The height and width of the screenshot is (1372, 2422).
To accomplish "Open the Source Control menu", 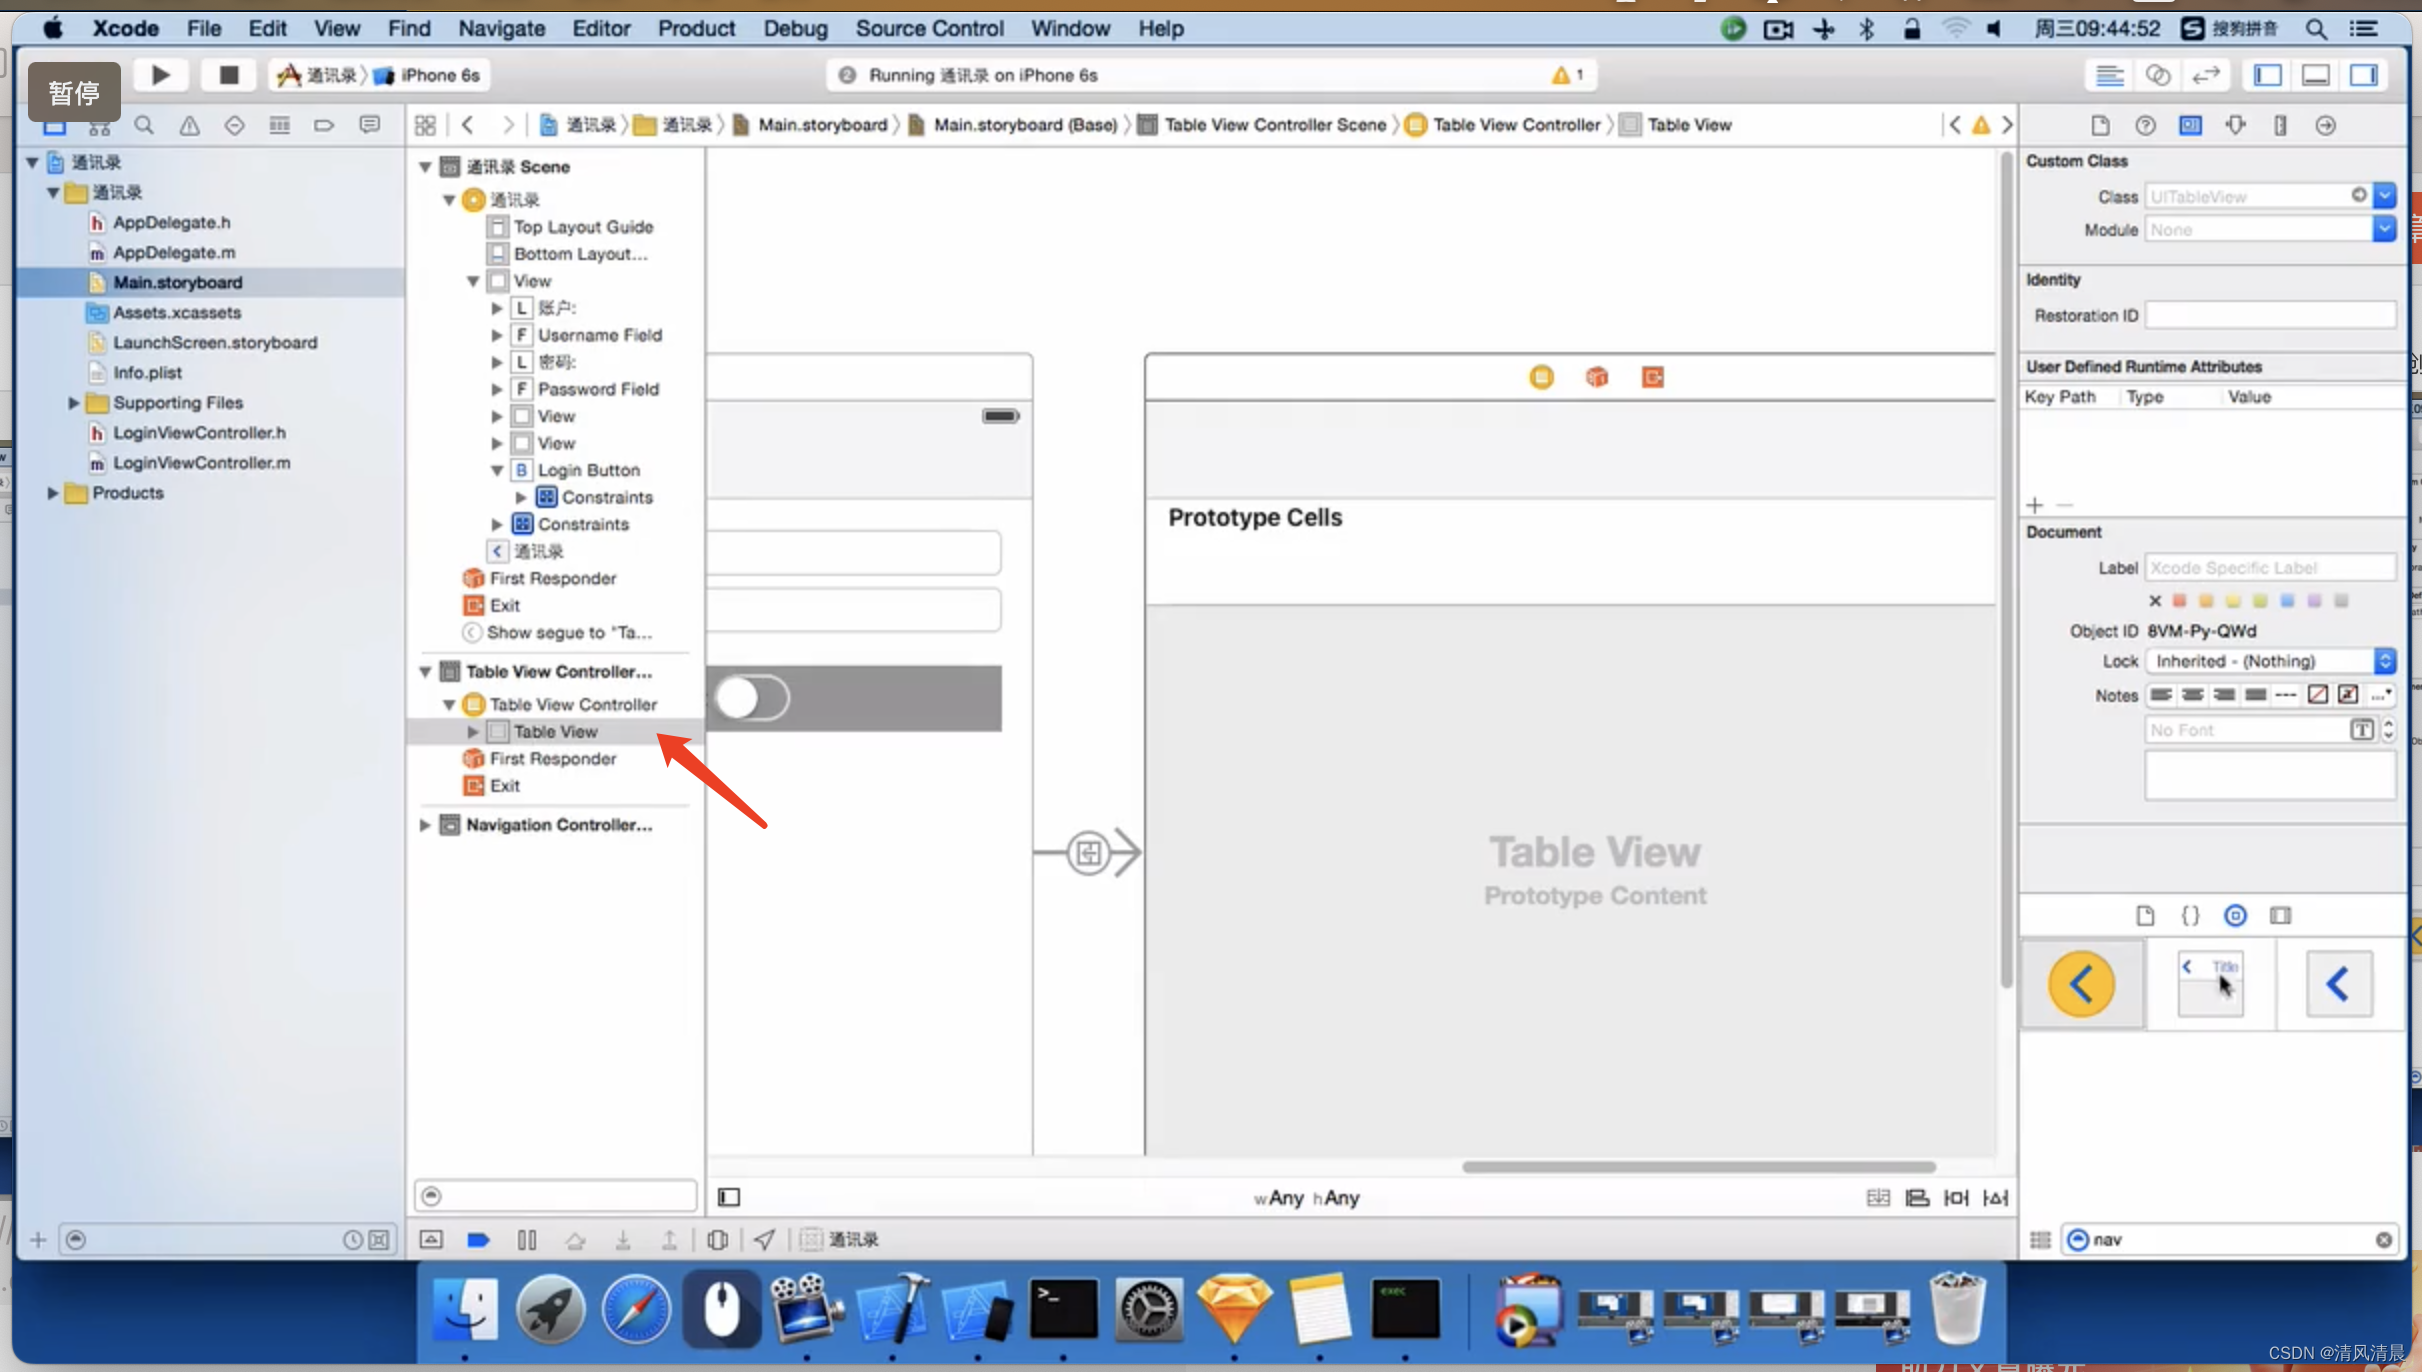I will click(x=929, y=28).
